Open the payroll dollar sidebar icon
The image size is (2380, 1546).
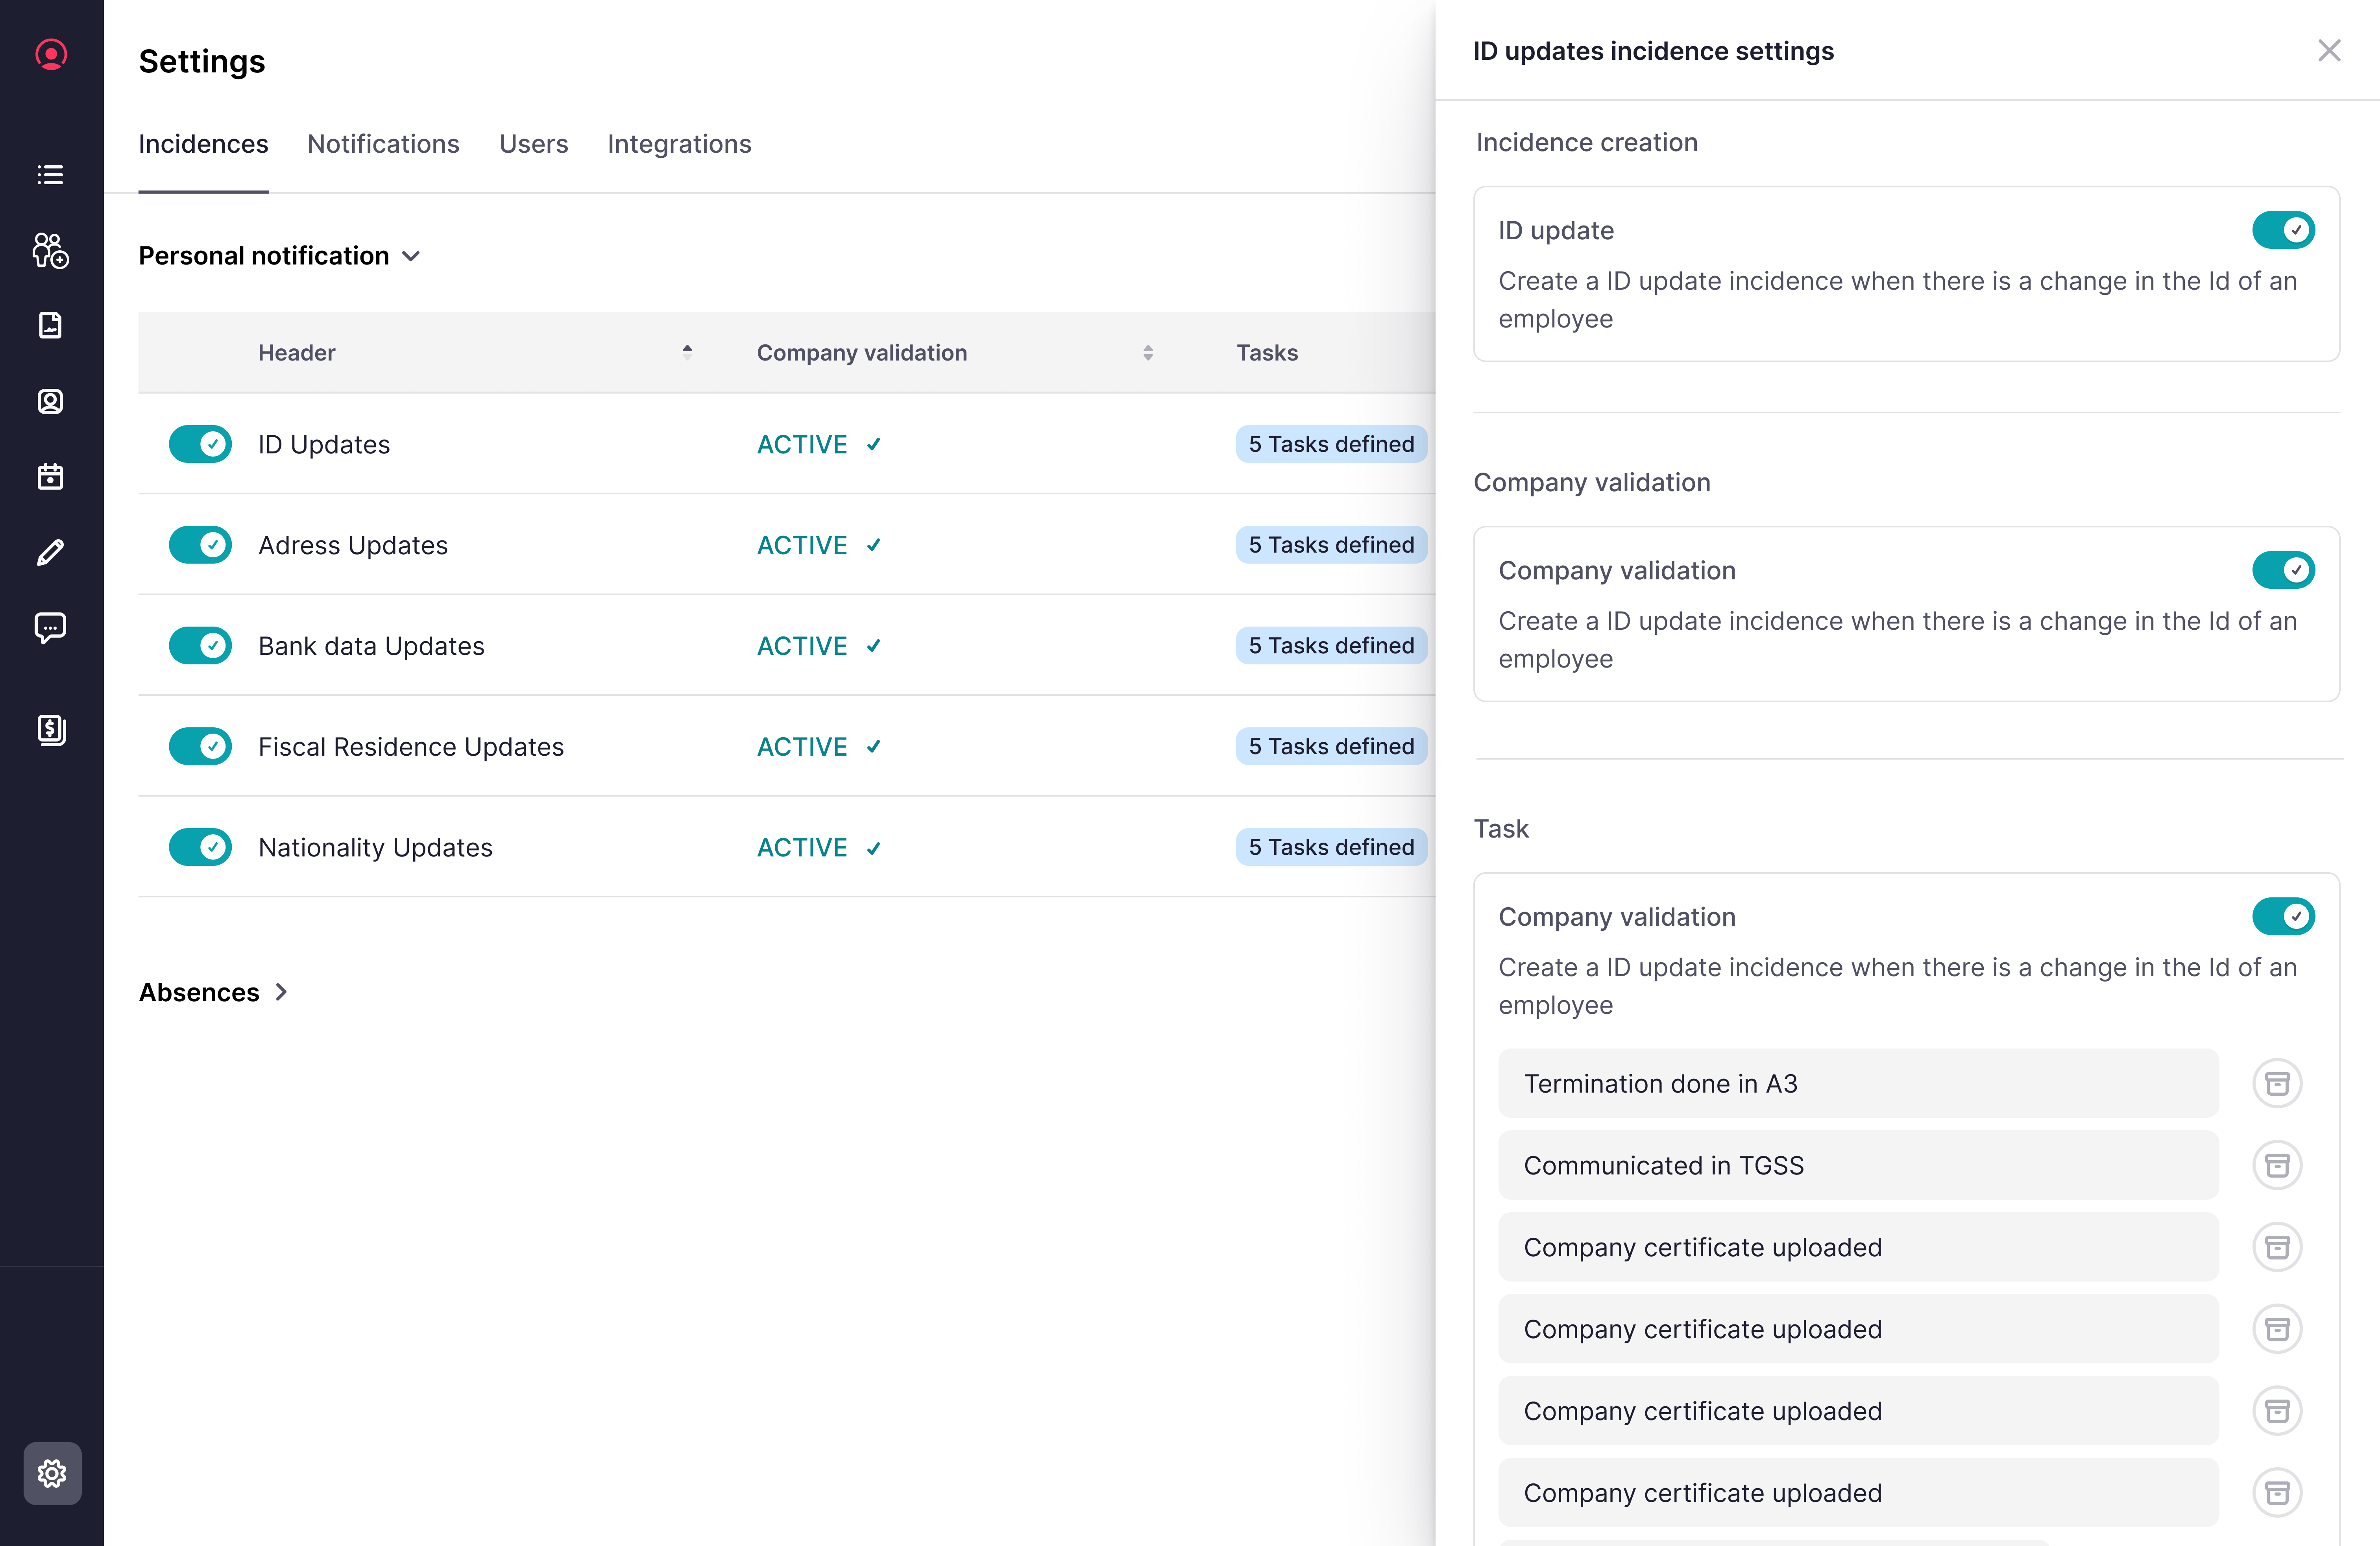pos(51,730)
